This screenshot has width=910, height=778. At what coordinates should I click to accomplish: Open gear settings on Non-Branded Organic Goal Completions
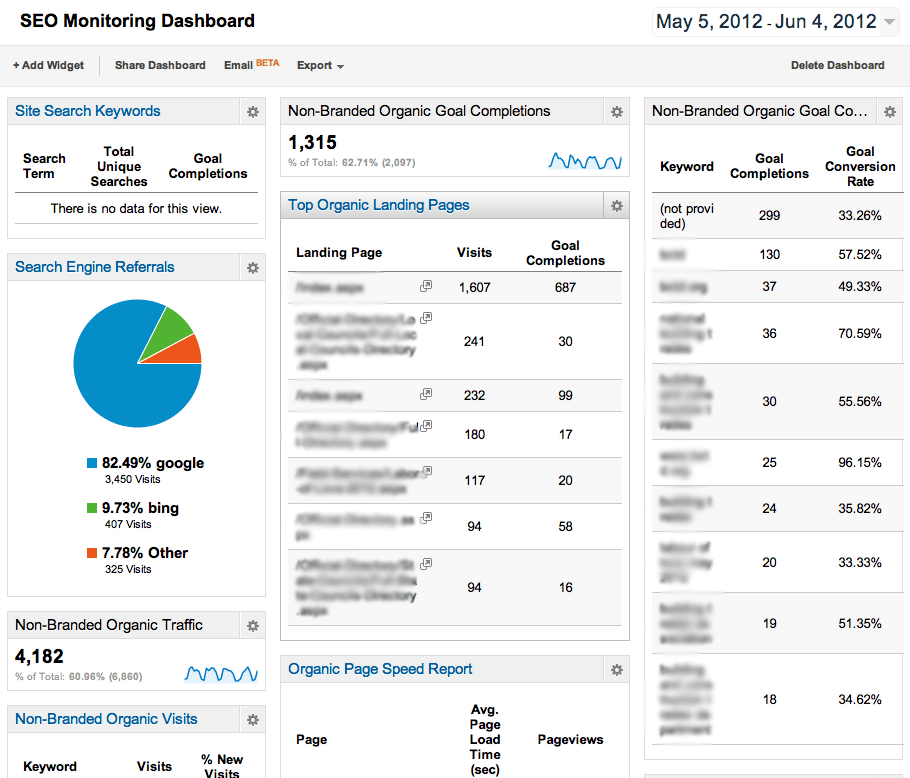click(x=617, y=111)
